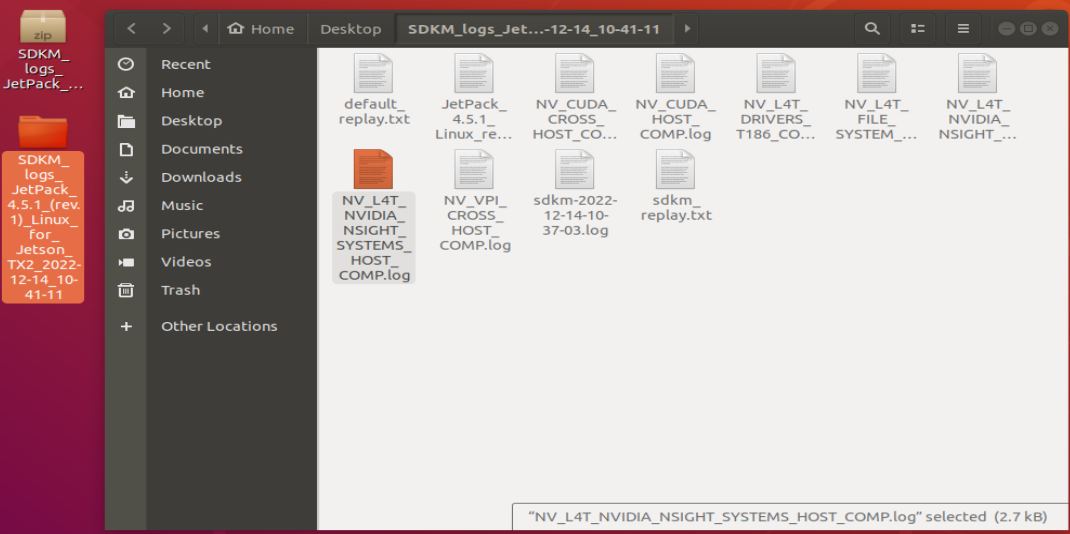1070x534 pixels.
Task: Click the Recent clock icon in the sidebar
Action: pyautogui.click(x=126, y=64)
